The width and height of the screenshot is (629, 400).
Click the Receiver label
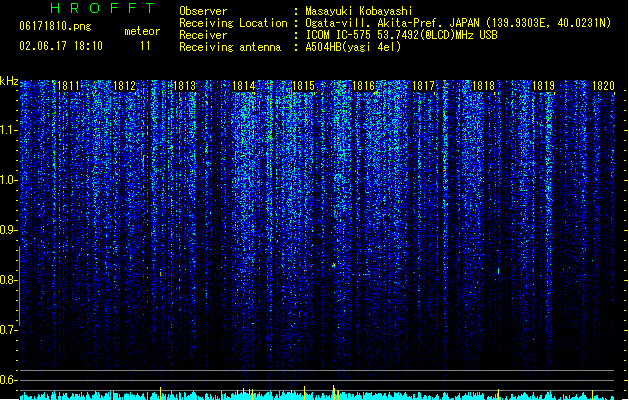click(203, 35)
